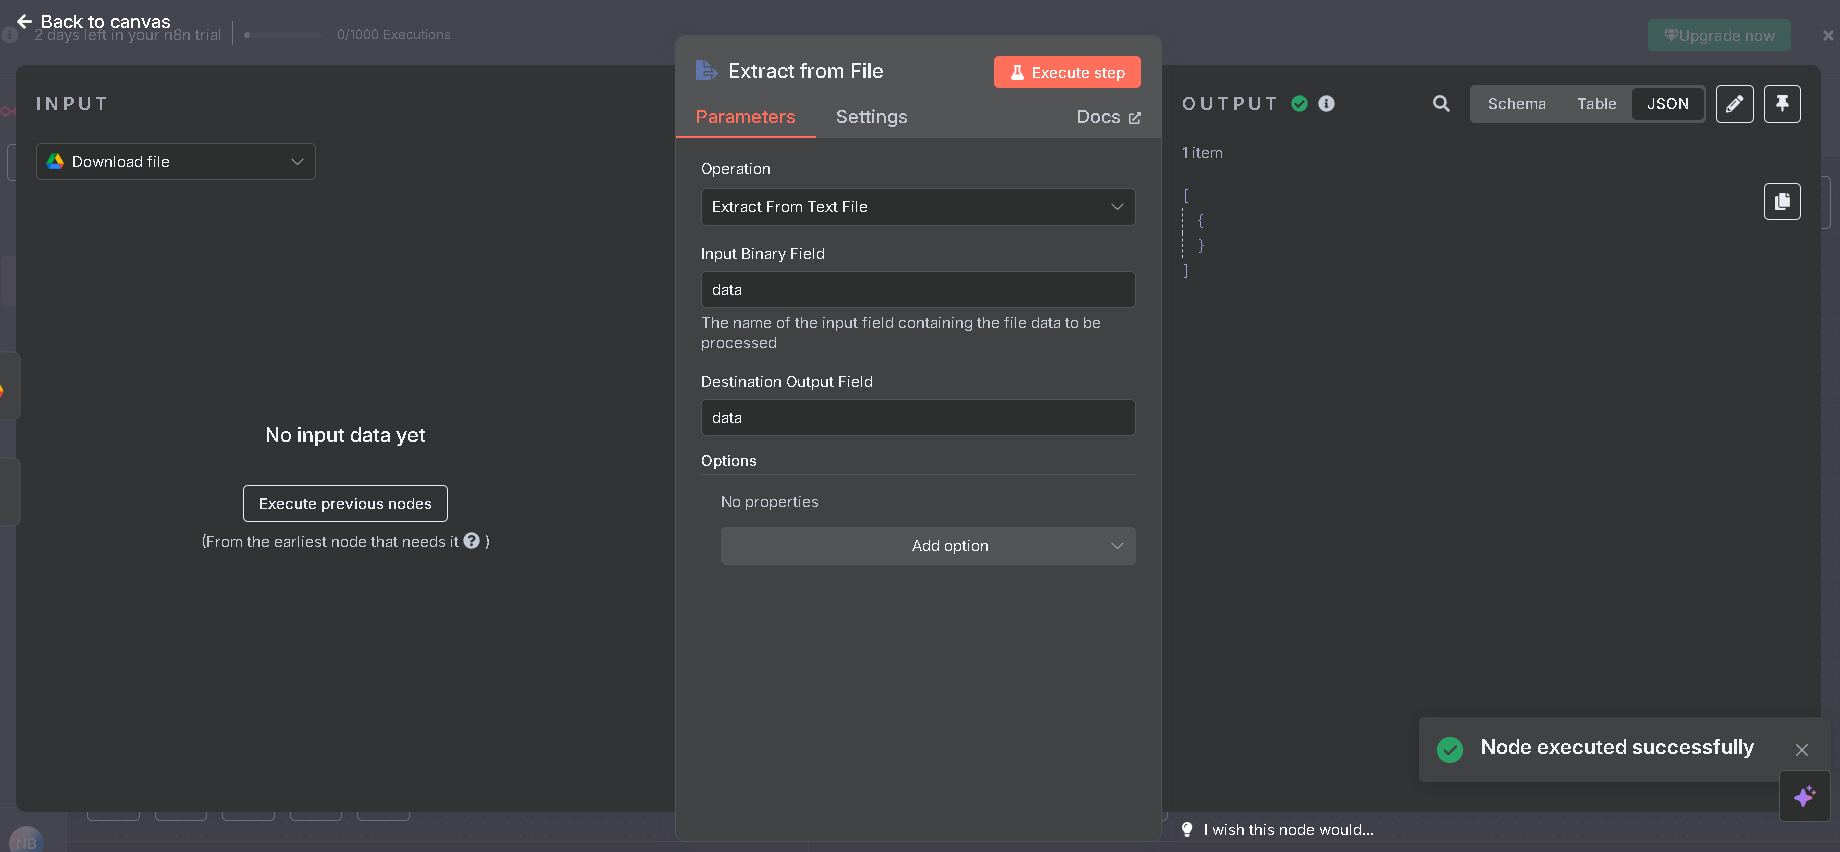Click the executions usage progress bar

tap(283, 35)
